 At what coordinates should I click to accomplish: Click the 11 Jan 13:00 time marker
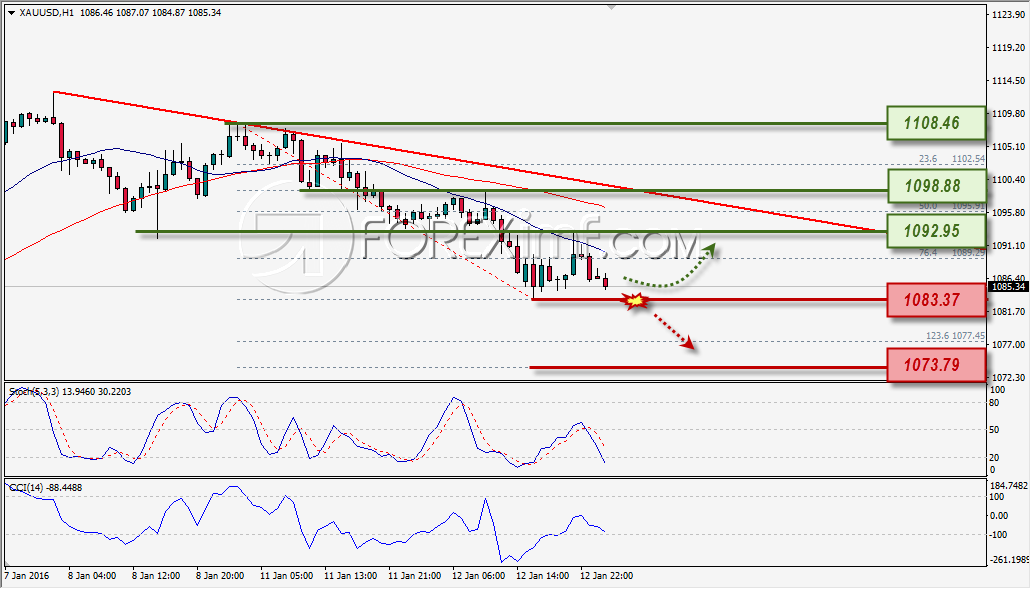(x=350, y=576)
